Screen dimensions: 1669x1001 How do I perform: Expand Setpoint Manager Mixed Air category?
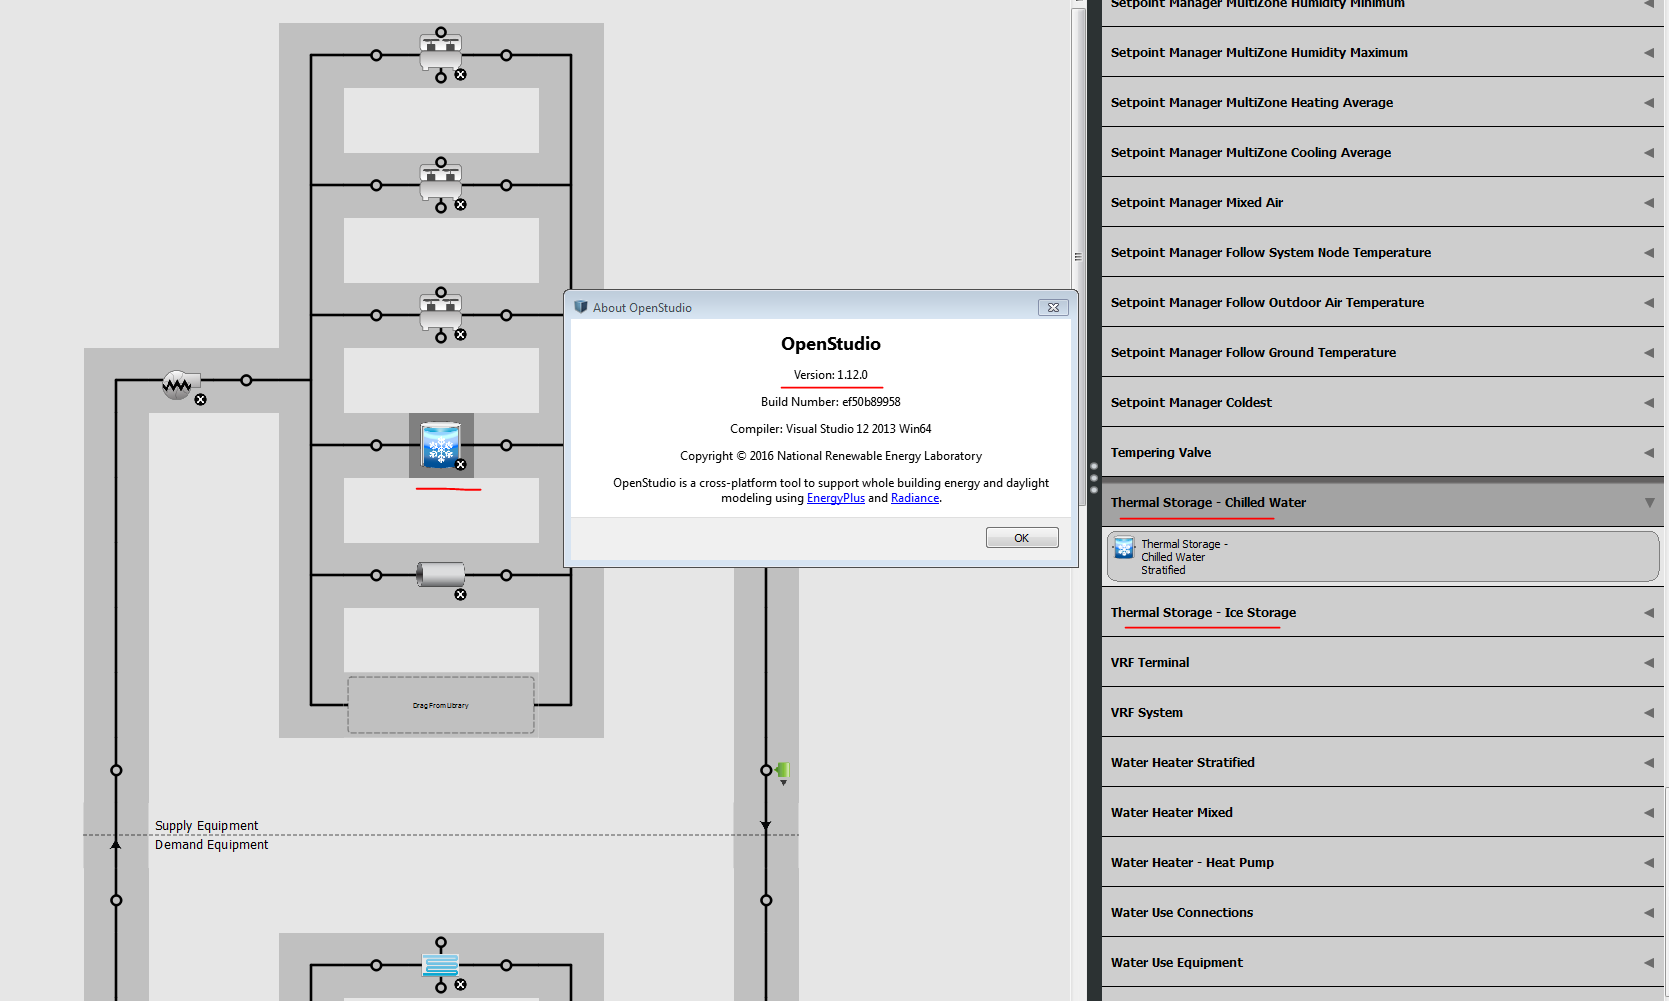pyautogui.click(x=1383, y=202)
